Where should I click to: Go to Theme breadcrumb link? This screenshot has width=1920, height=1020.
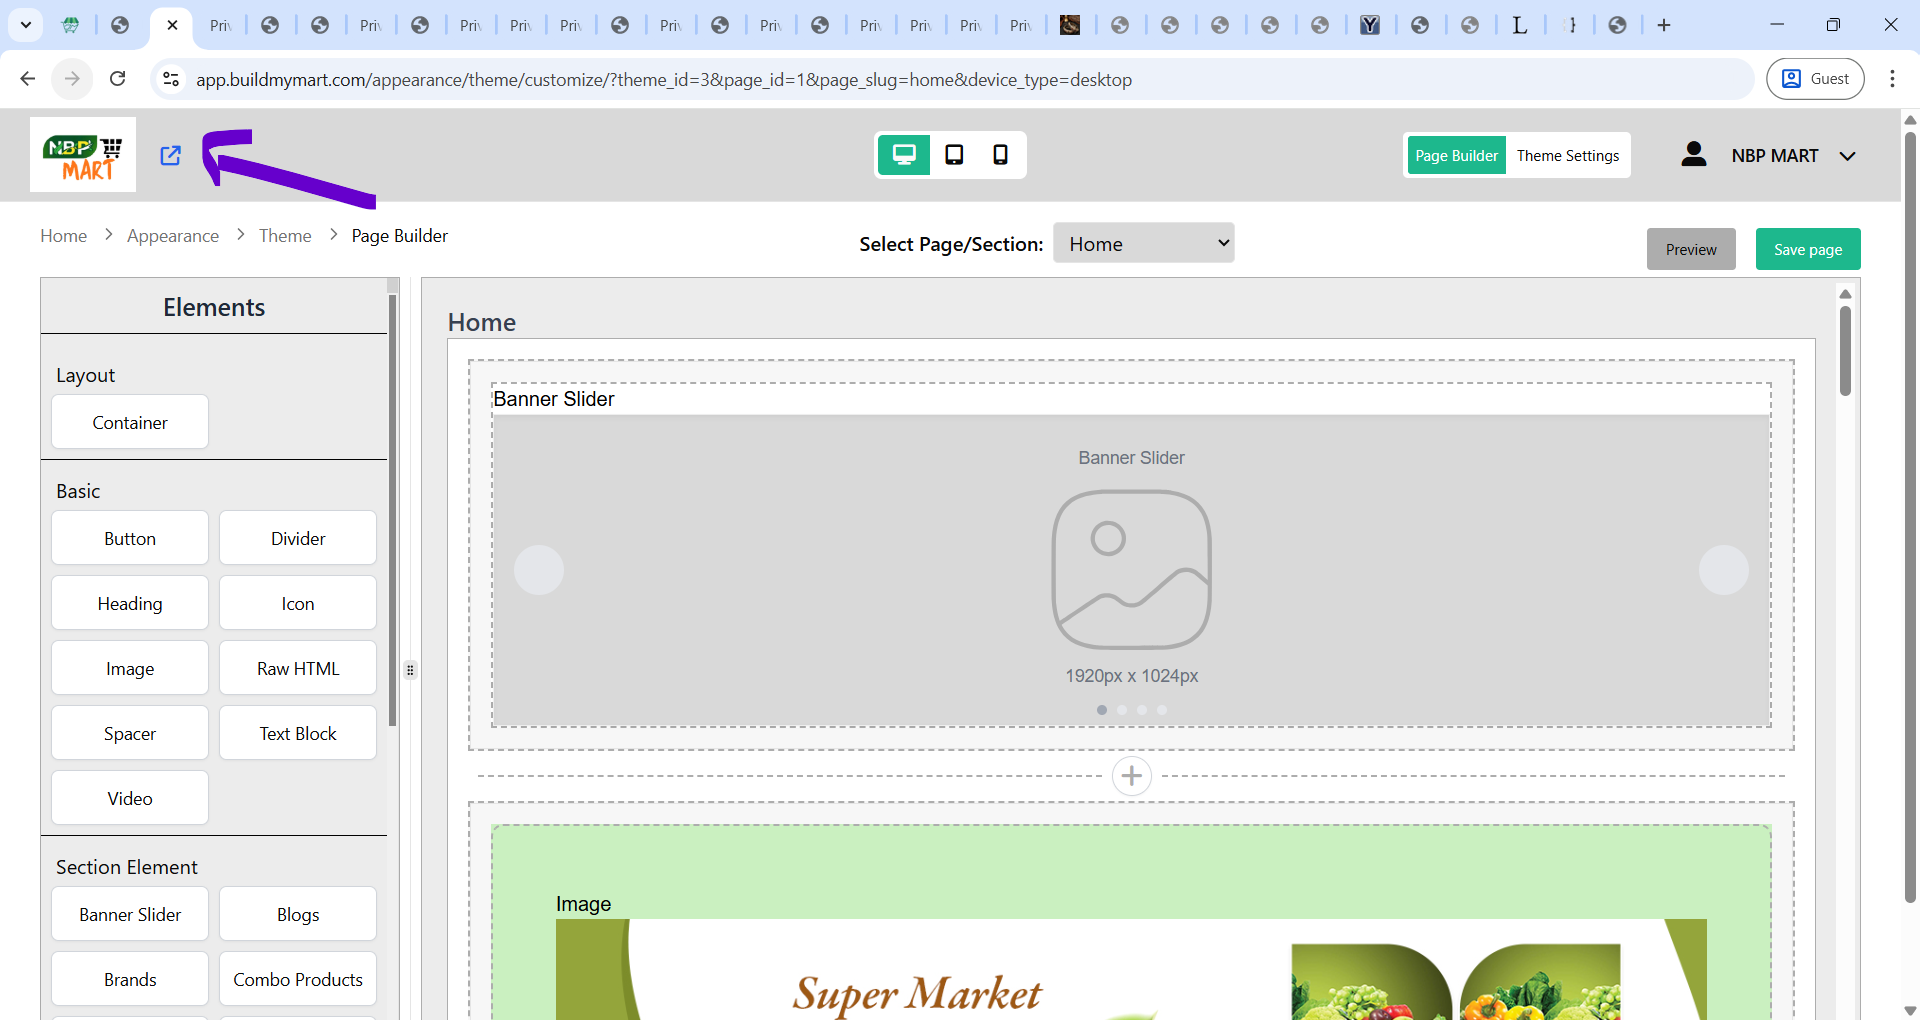[x=285, y=236]
